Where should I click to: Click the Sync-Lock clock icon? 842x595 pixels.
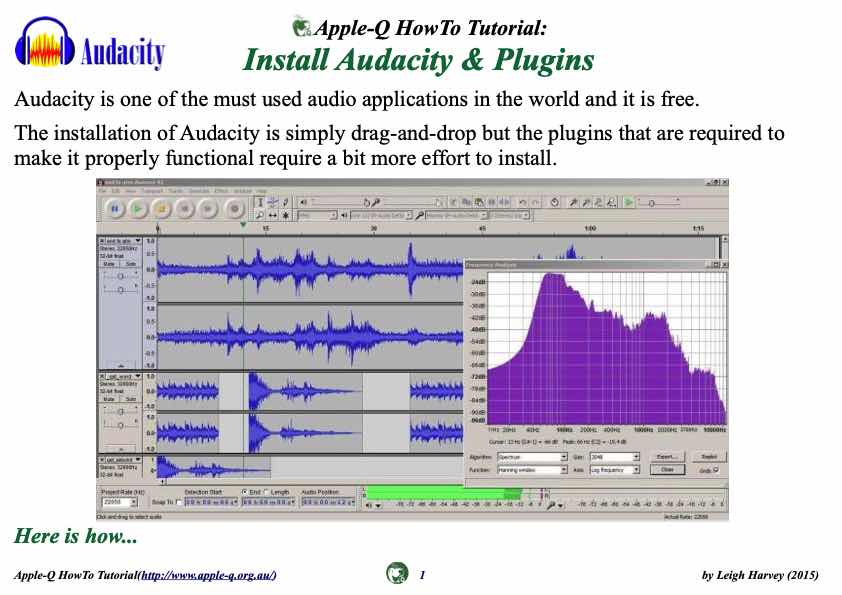coord(555,202)
